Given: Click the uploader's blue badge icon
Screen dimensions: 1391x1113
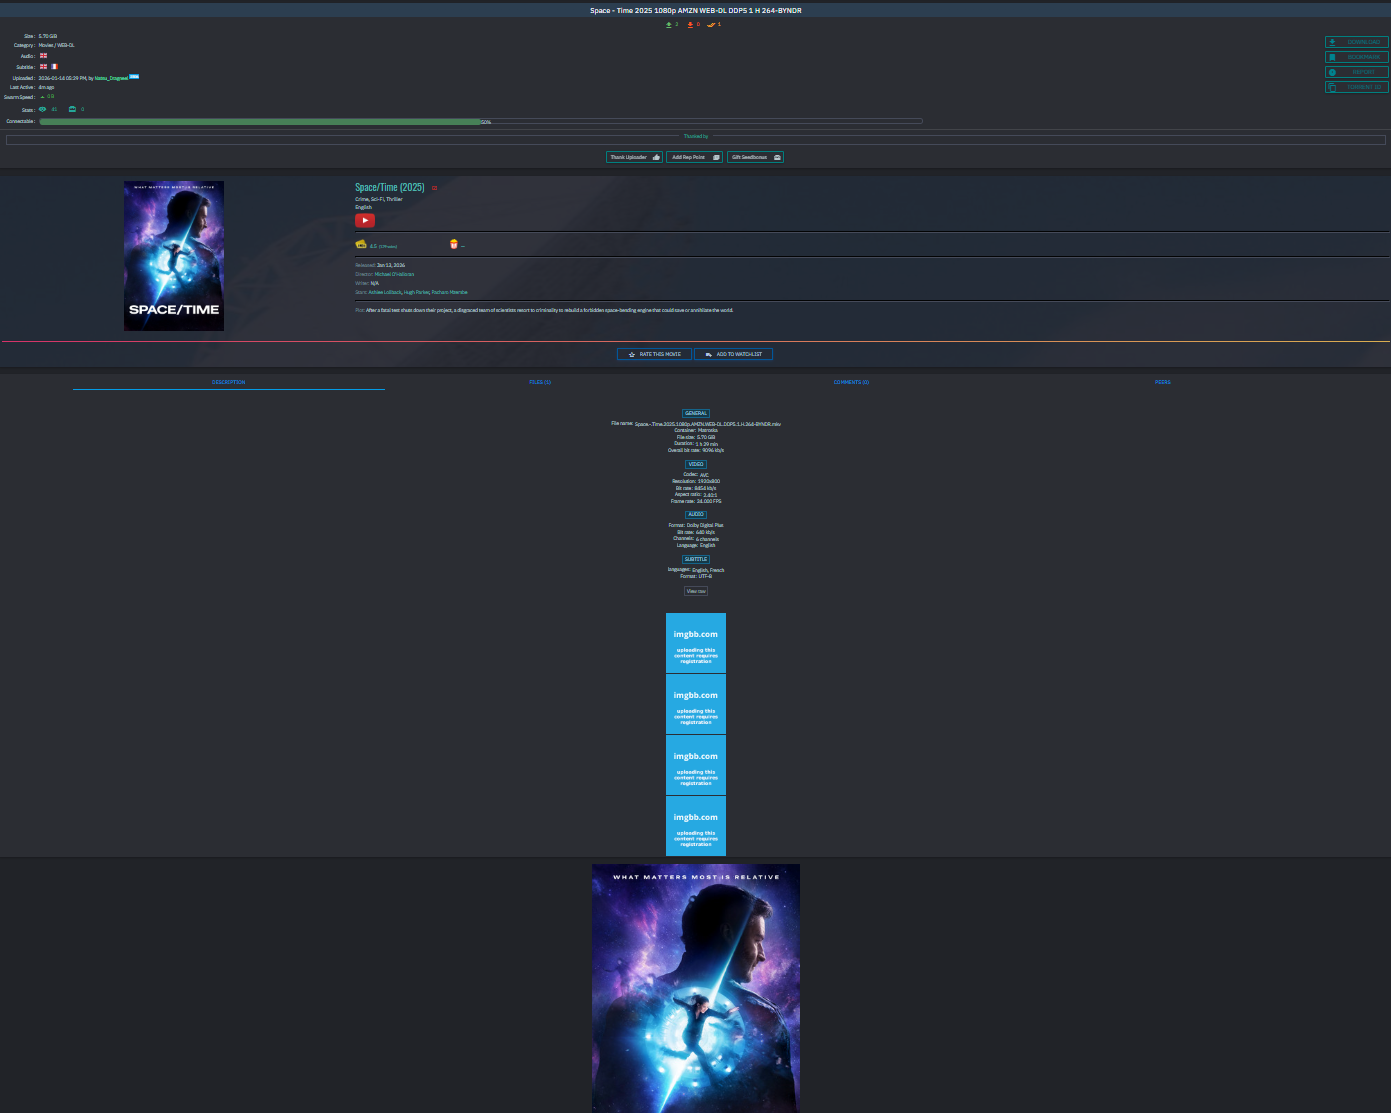Looking at the screenshot, I should coord(134,76).
